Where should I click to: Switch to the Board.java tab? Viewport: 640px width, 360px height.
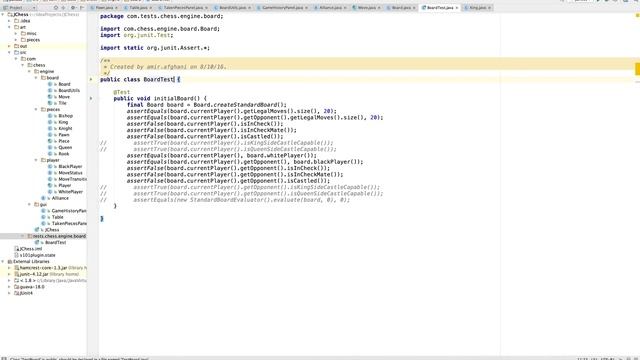coord(401,8)
